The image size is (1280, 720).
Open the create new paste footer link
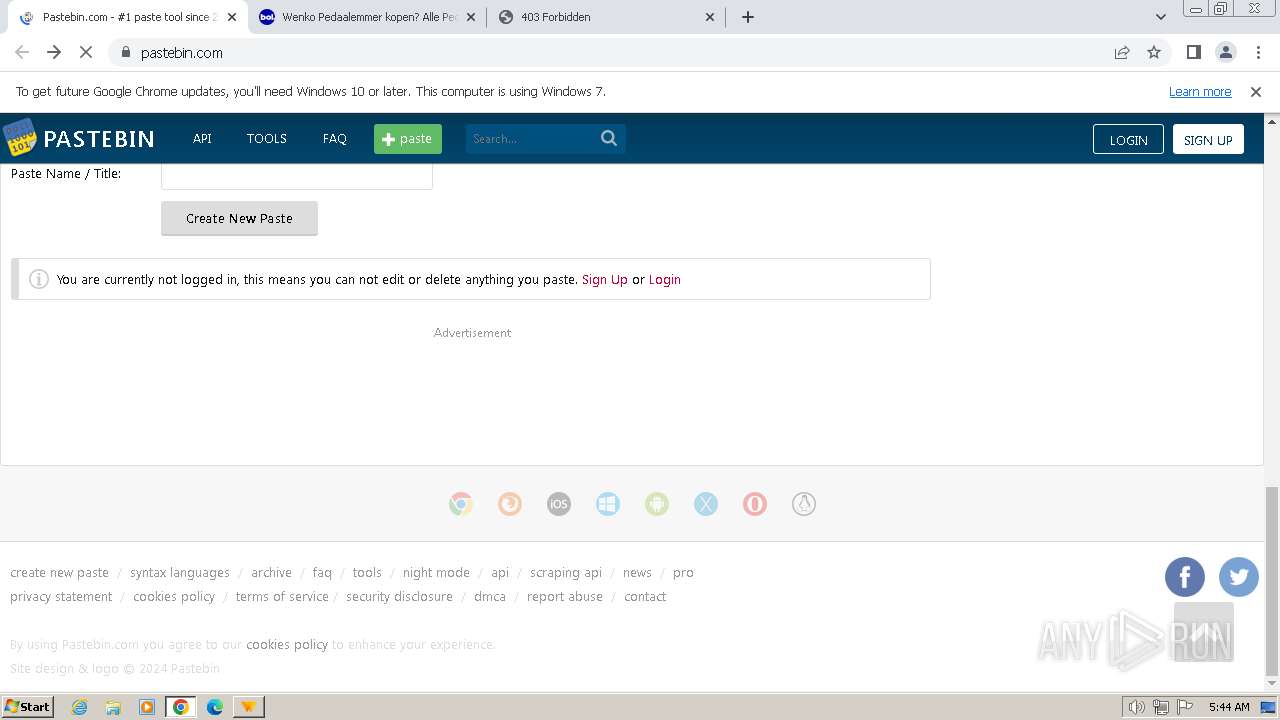tap(59, 573)
